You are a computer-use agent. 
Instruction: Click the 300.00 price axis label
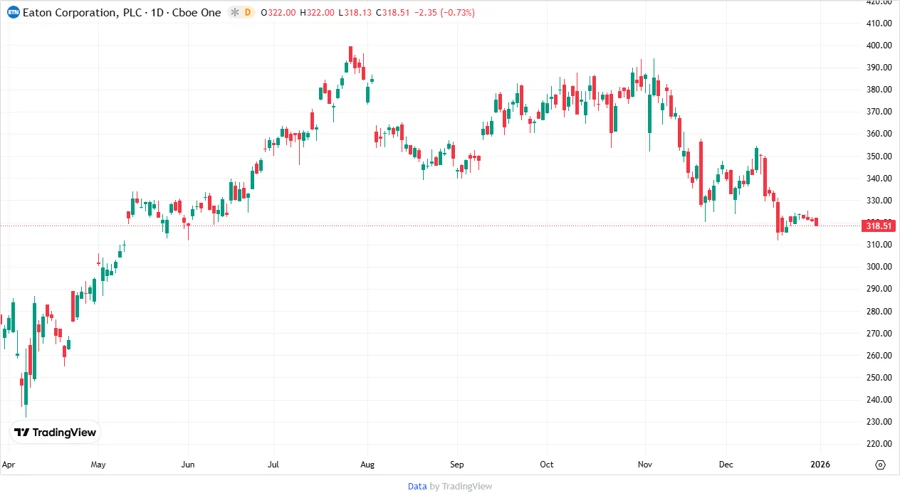pyautogui.click(x=879, y=267)
